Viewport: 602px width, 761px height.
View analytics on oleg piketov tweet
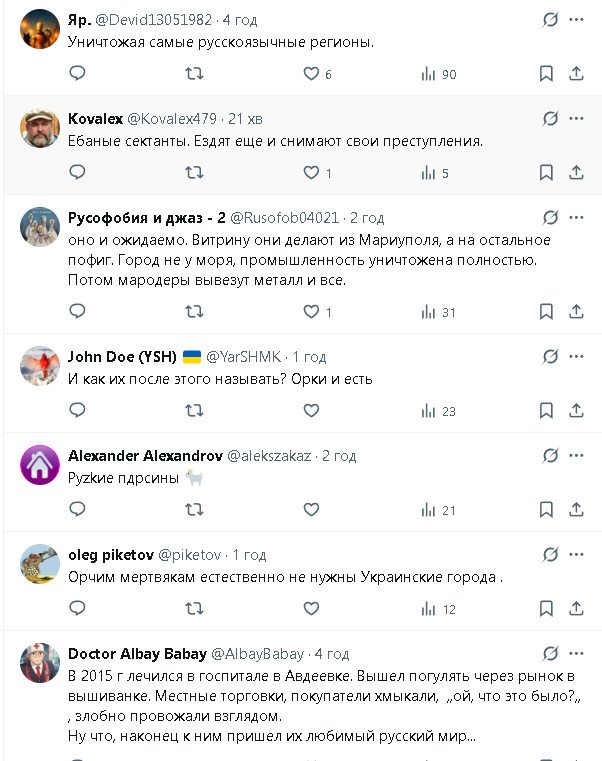point(429,608)
